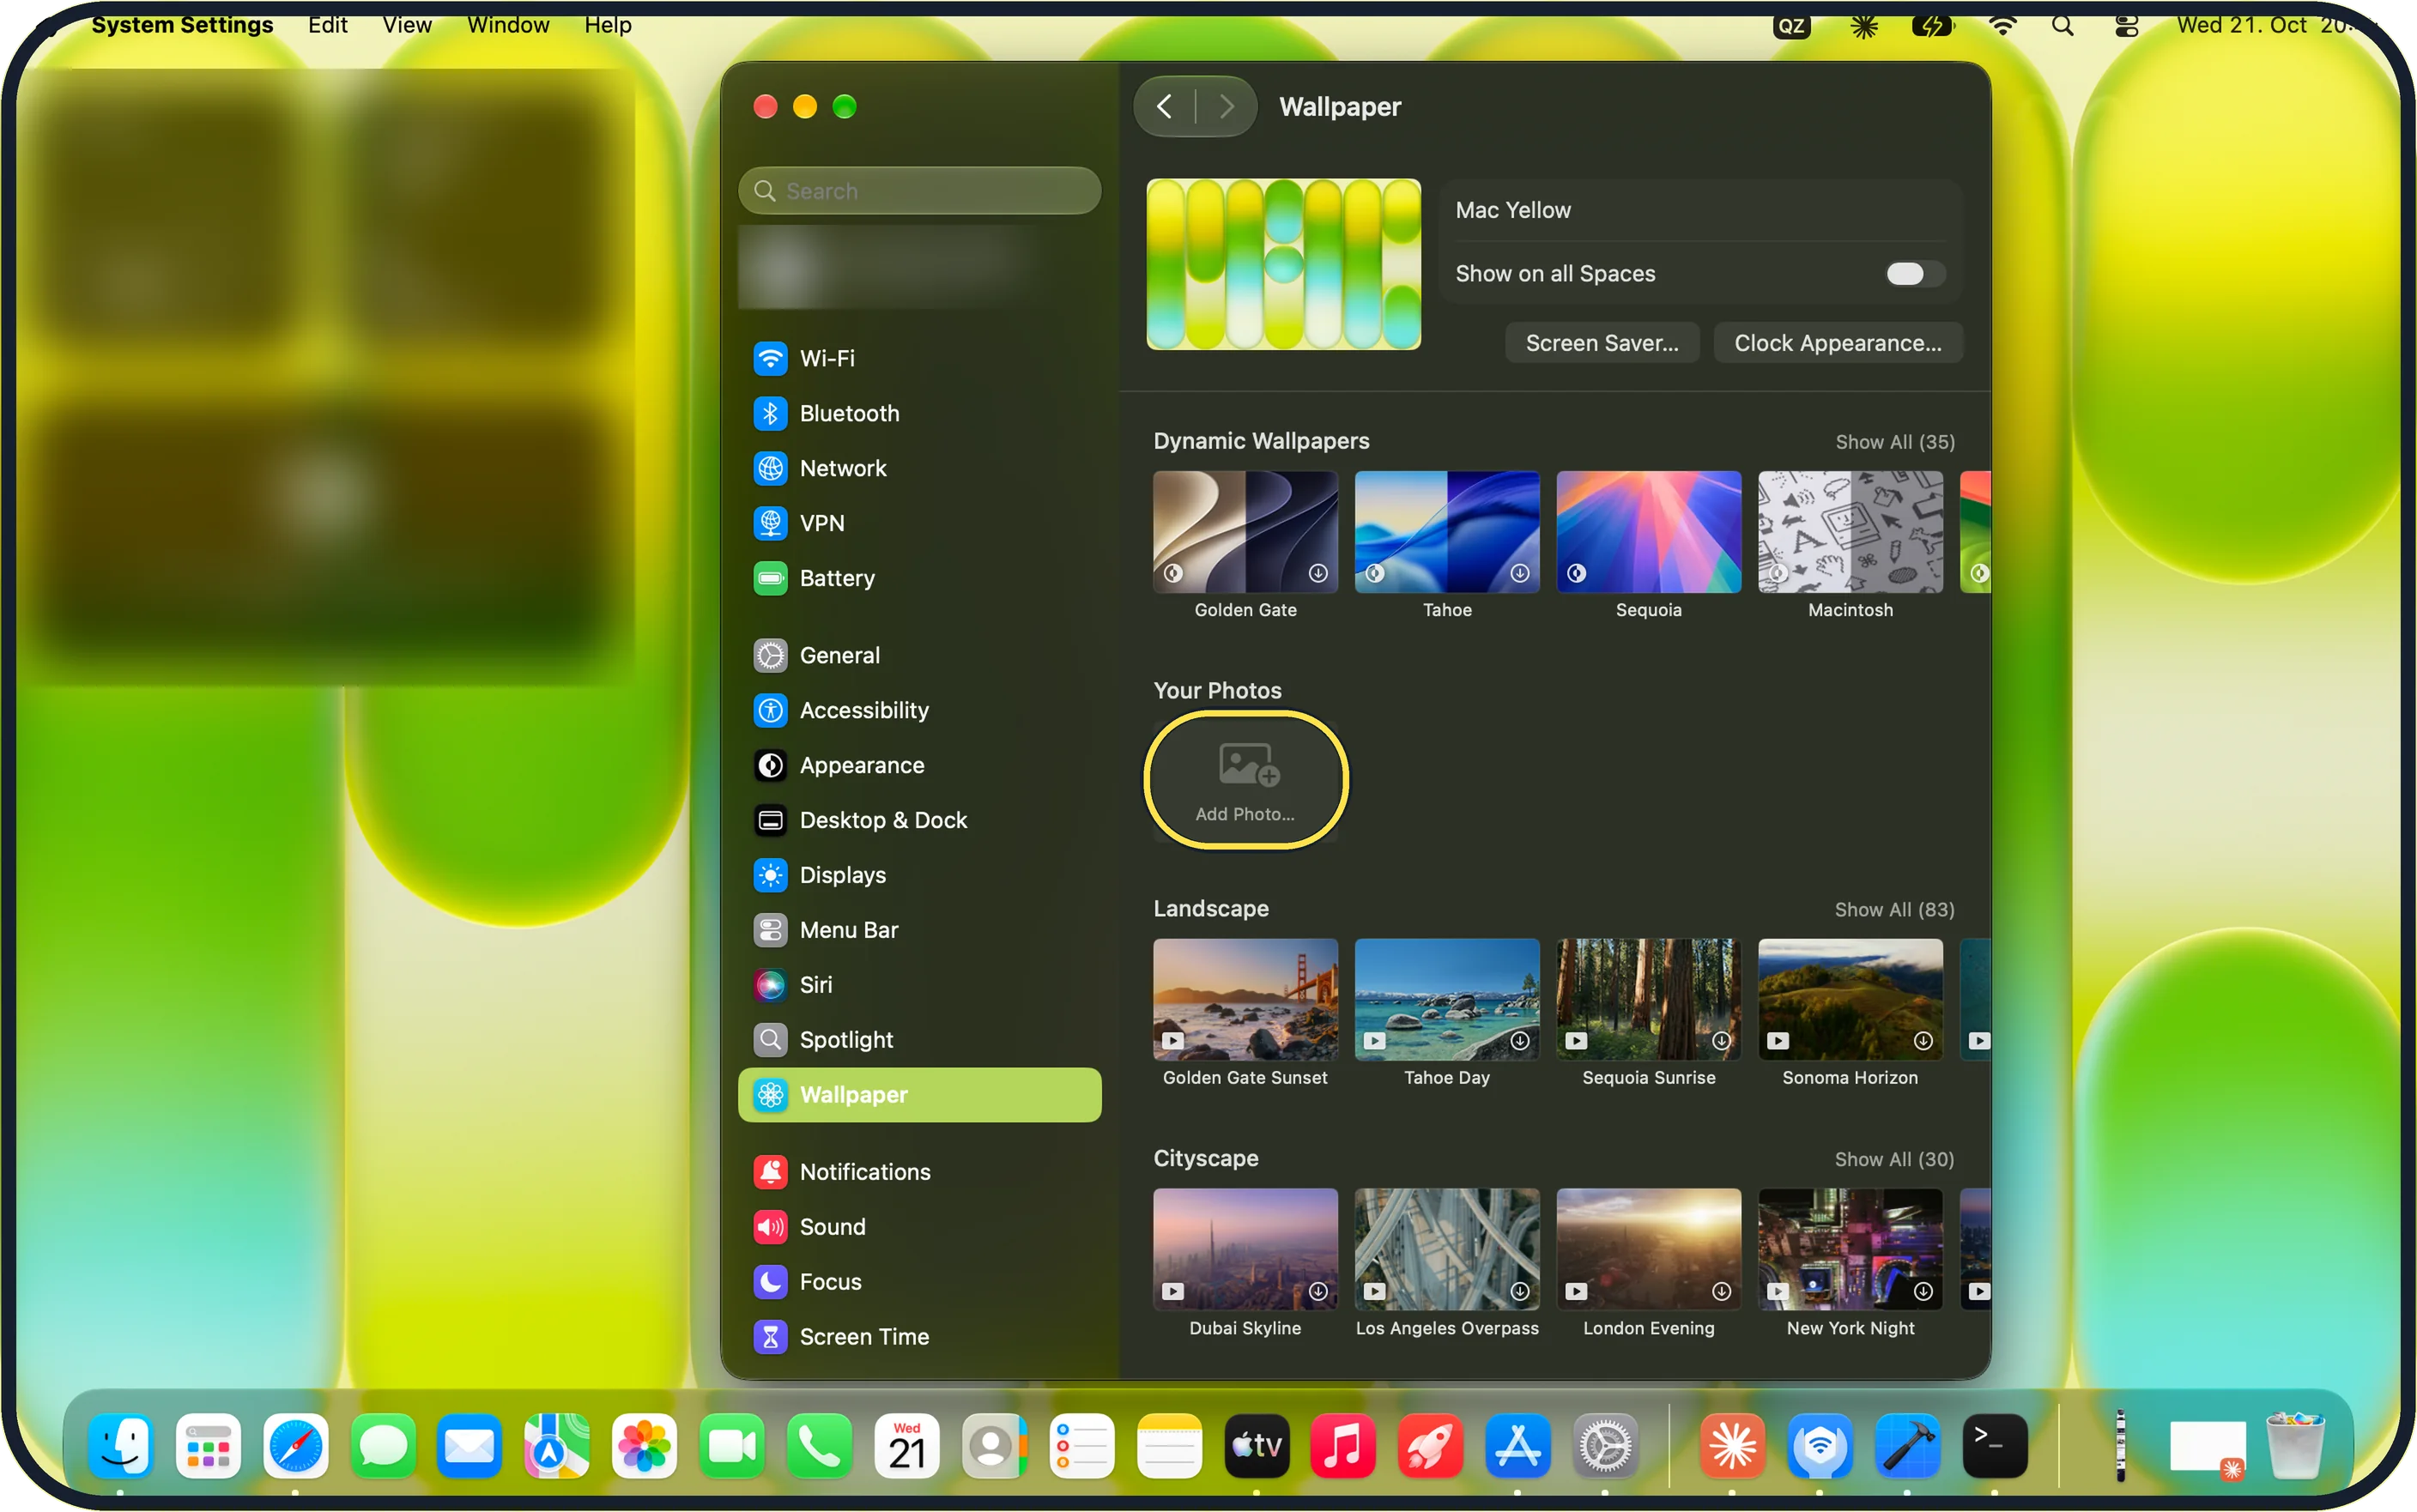Open Spotlight search in the menu bar
The image size is (2417, 1512).
click(x=2062, y=26)
